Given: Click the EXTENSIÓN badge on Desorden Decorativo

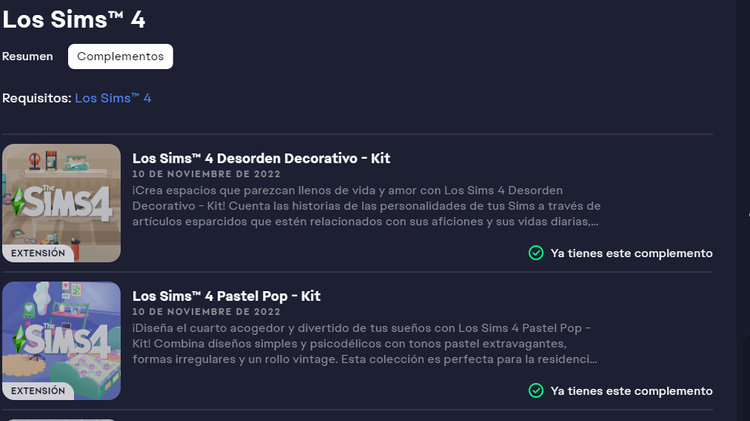Looking at the screenshot, I should 38,253.
